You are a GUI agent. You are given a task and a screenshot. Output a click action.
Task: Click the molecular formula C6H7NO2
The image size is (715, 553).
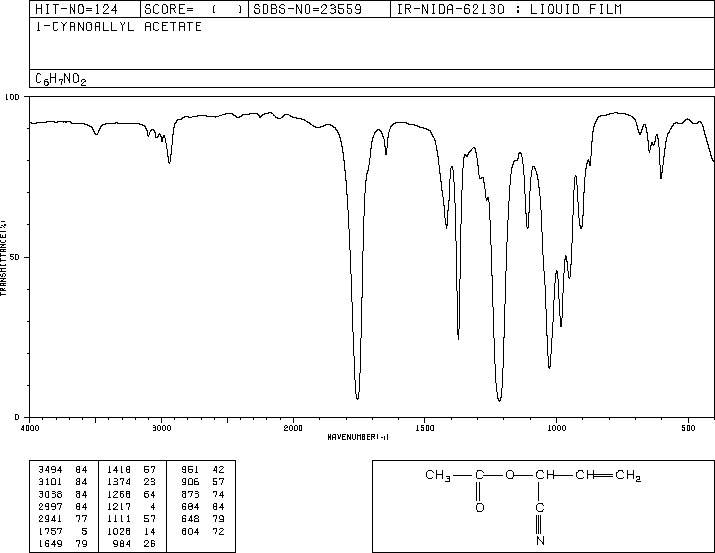click(61, 79)
